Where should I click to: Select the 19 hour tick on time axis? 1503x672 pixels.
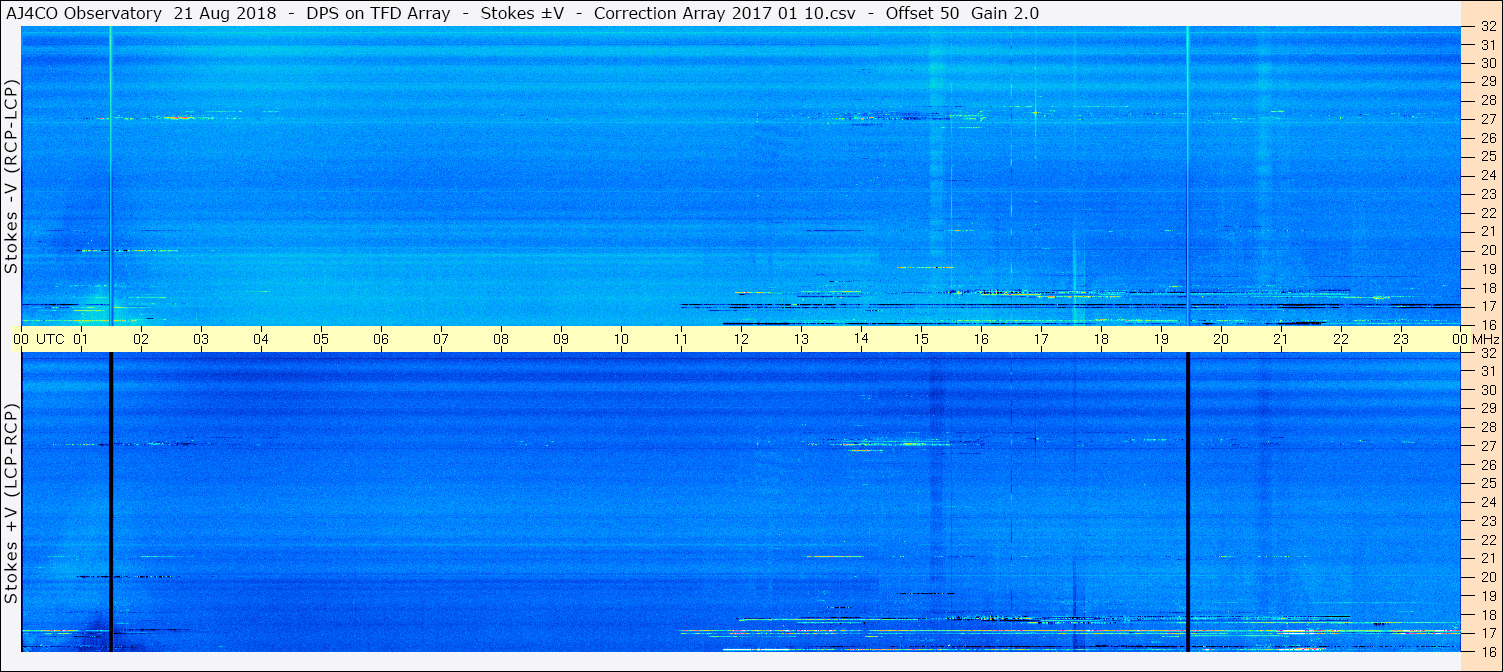click(x=1161, y=339)
